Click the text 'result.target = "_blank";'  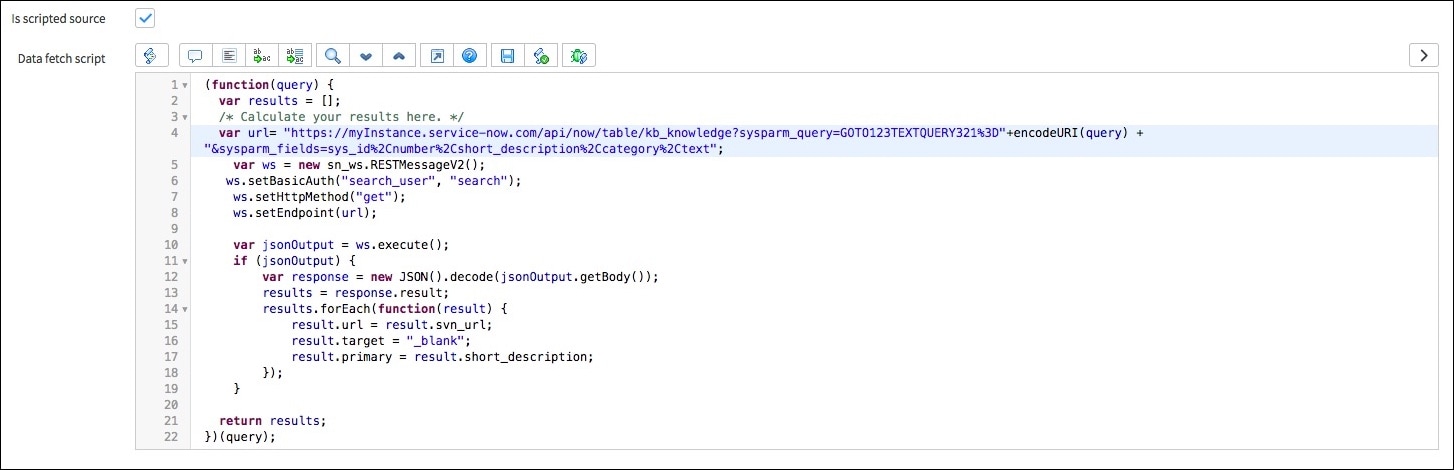382,340
